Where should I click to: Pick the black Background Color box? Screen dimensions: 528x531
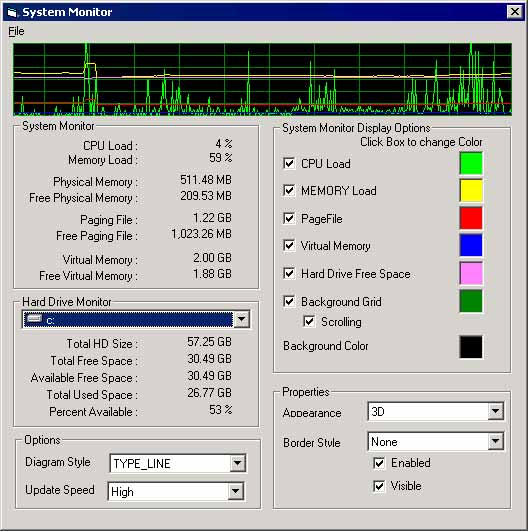point(471,346)
